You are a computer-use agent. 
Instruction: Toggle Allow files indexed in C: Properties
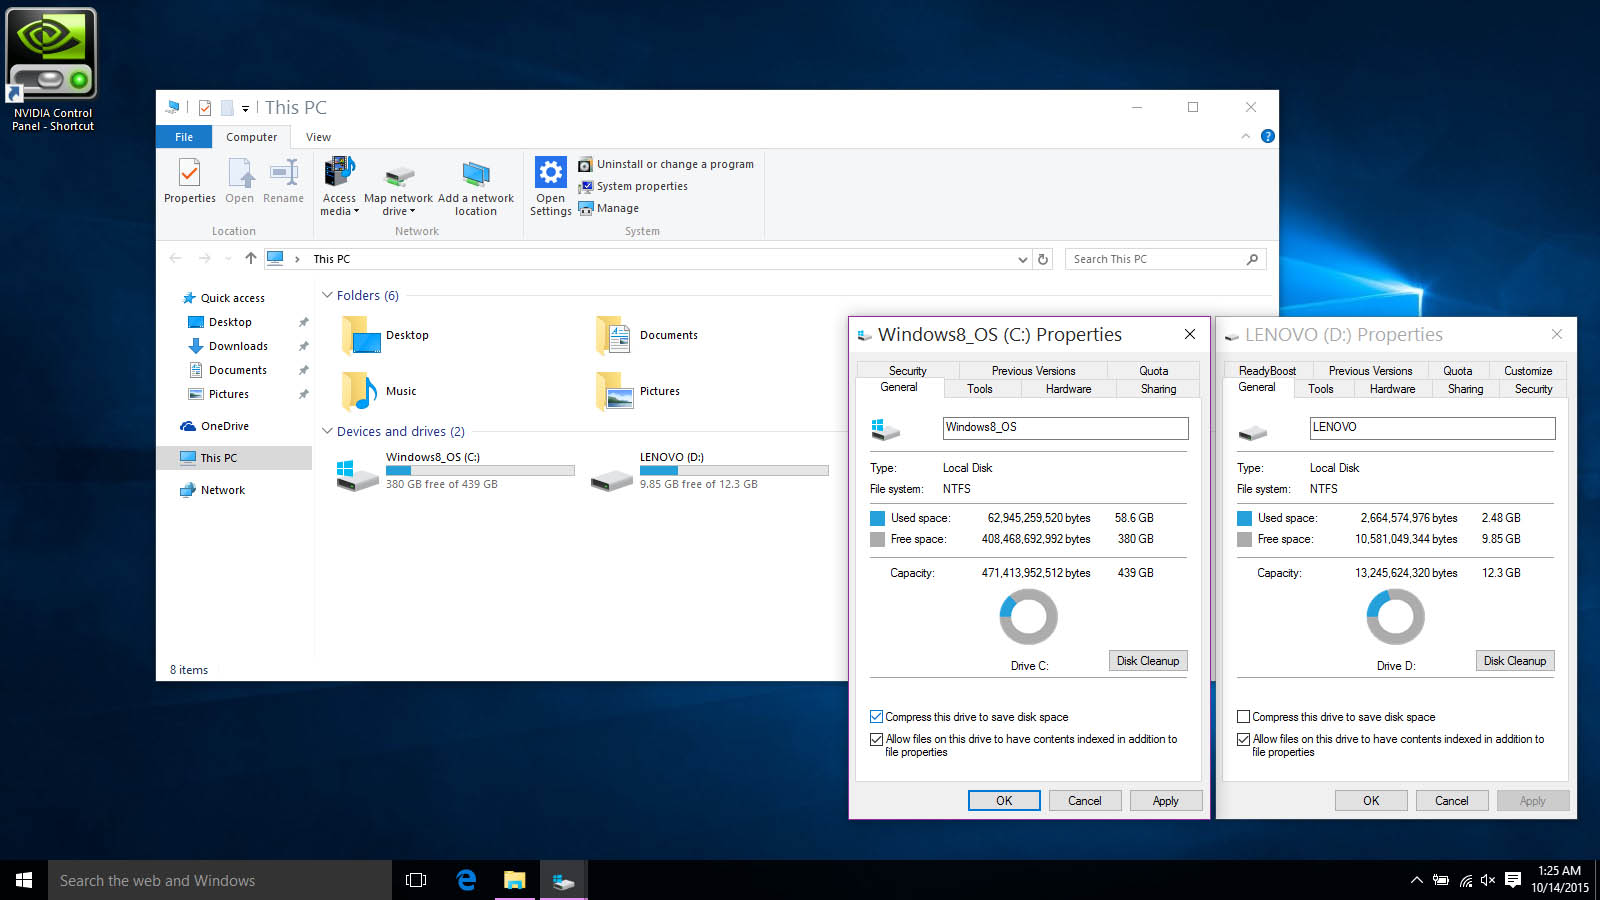tap(876, 739)
